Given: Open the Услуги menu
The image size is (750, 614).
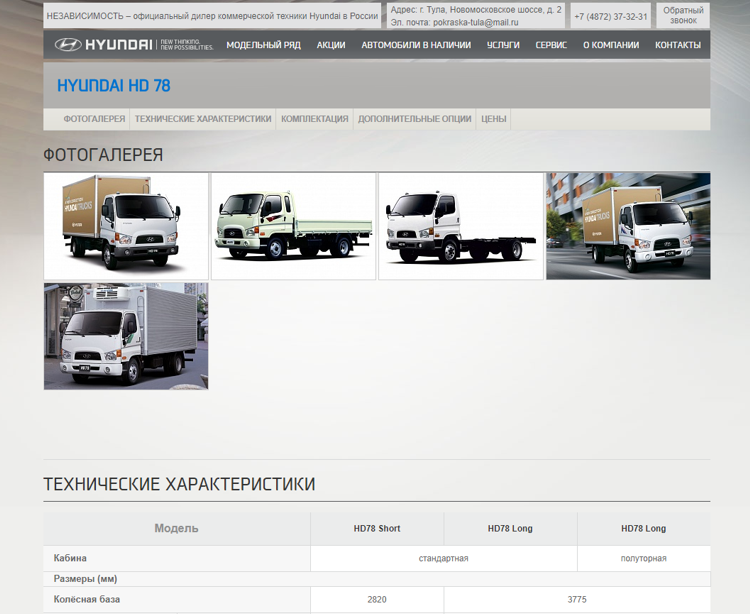Looking at the screenshot, I should (x=503, y=45).
